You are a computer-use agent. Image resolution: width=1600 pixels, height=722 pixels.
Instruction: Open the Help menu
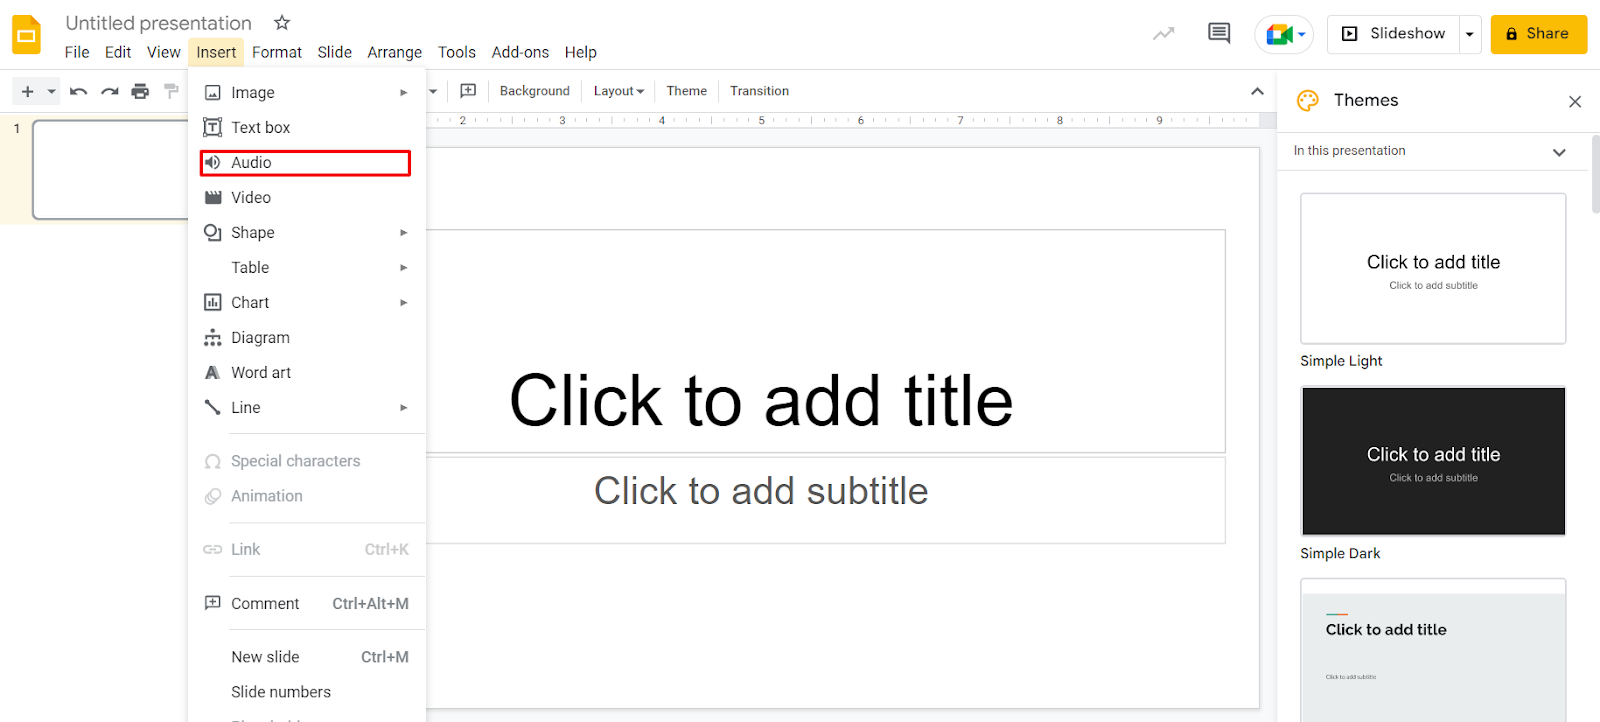click(581, 52)
